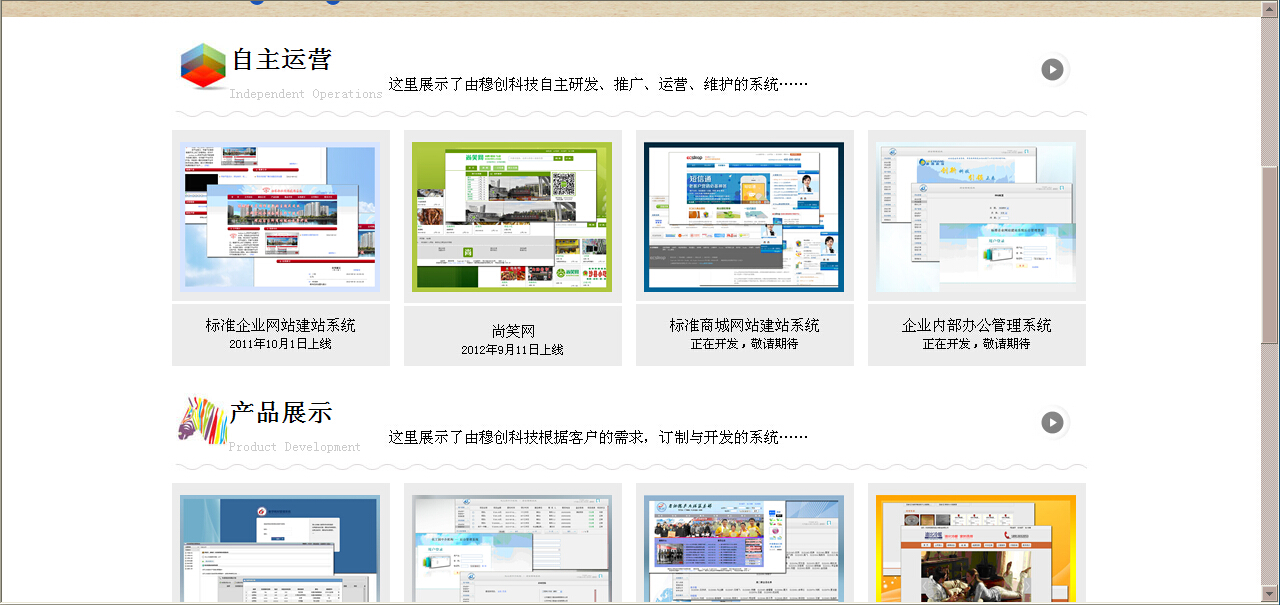Open the 标准商城网站建站系统 screenshot thumbnail
This screenshot has width=1280, height=605.
pos(744,216)
